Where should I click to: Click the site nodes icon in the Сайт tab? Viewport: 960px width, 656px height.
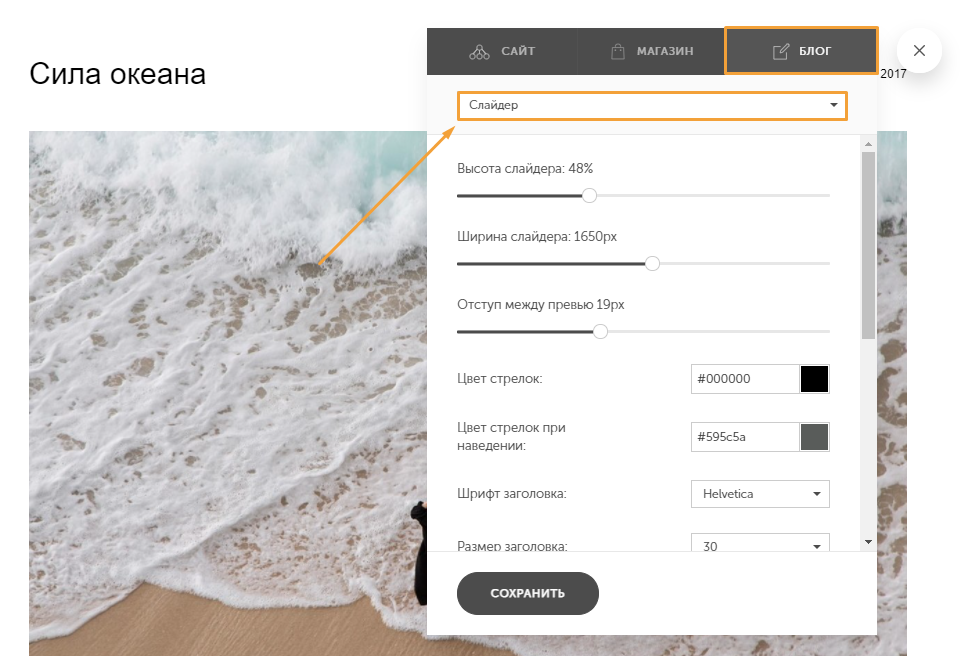click(480, 52)
